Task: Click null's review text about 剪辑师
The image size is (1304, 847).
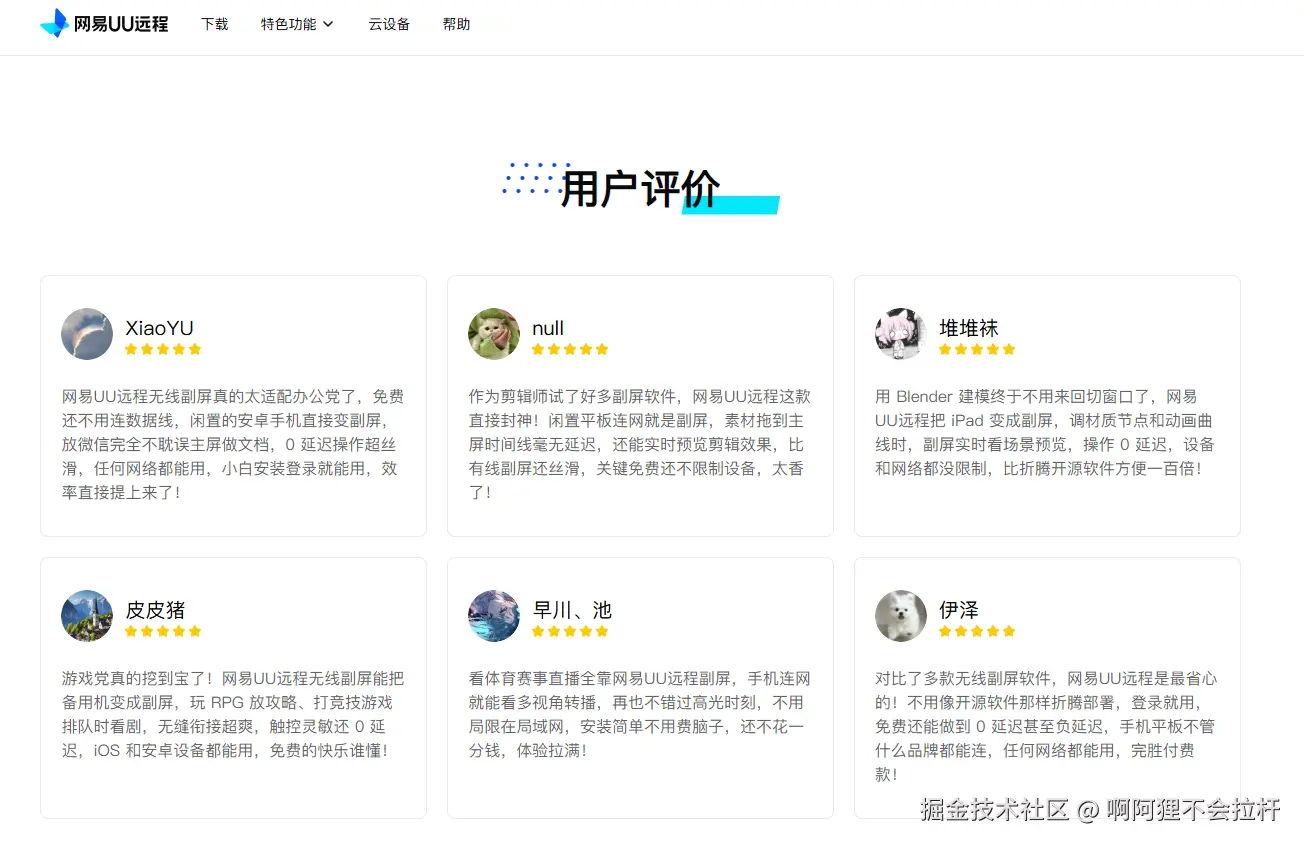Action: click(x=640, y=445)
